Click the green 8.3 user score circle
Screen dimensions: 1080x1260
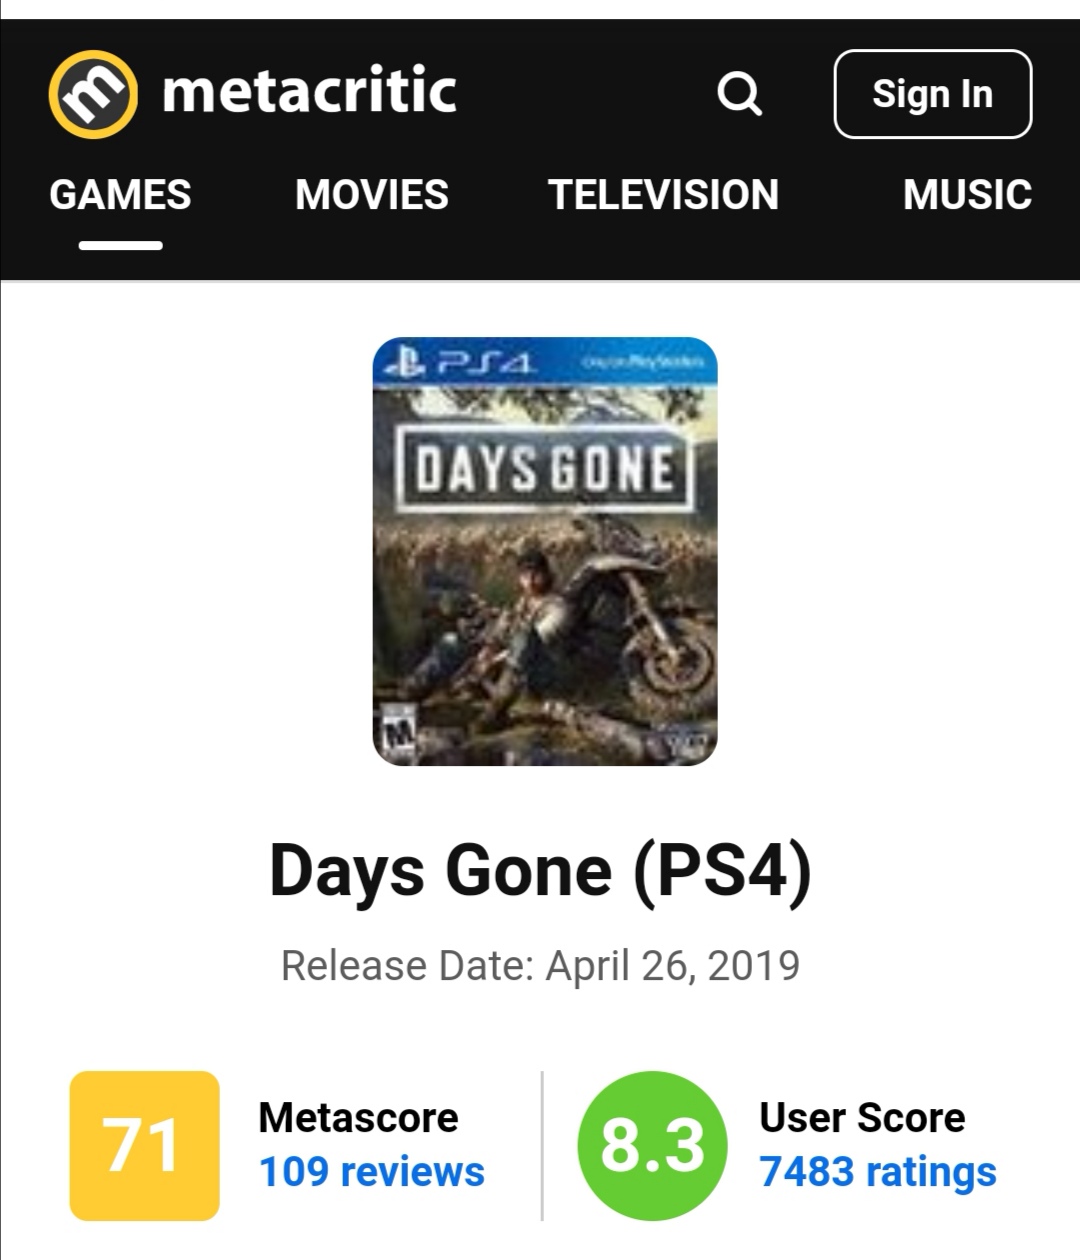(652, 1145)
